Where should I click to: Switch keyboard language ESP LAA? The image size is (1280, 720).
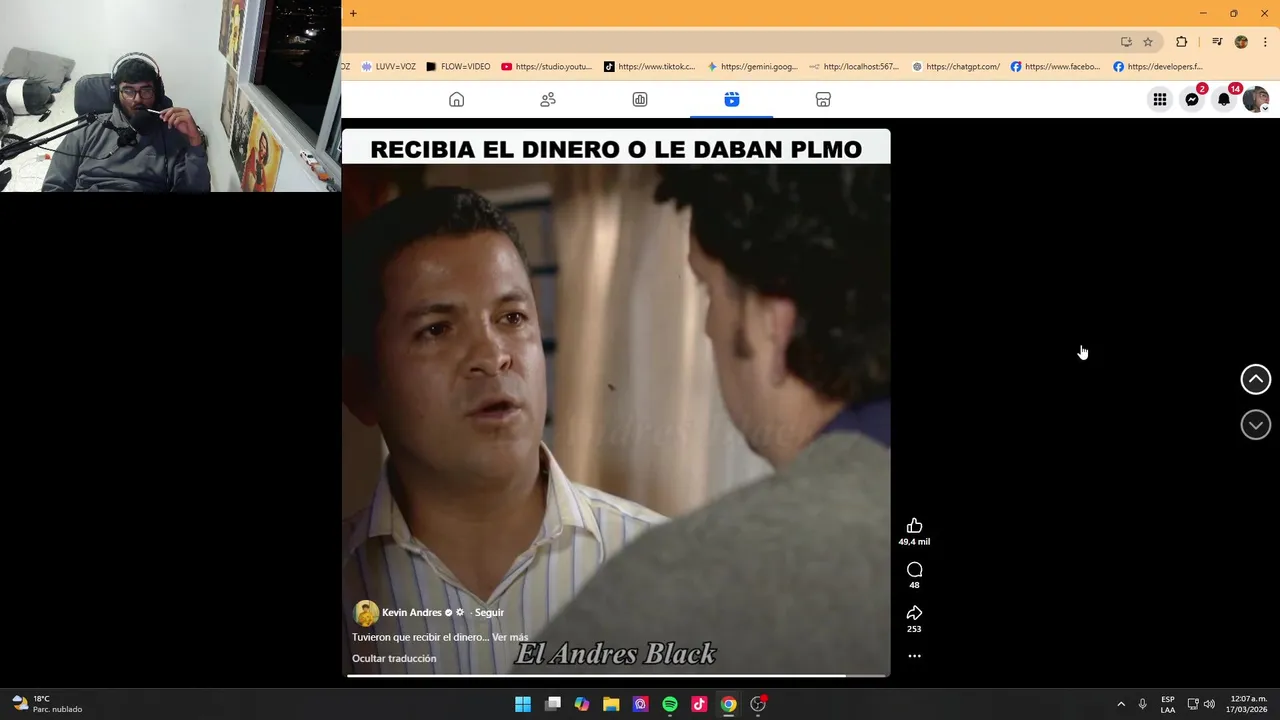[1168, 704]
